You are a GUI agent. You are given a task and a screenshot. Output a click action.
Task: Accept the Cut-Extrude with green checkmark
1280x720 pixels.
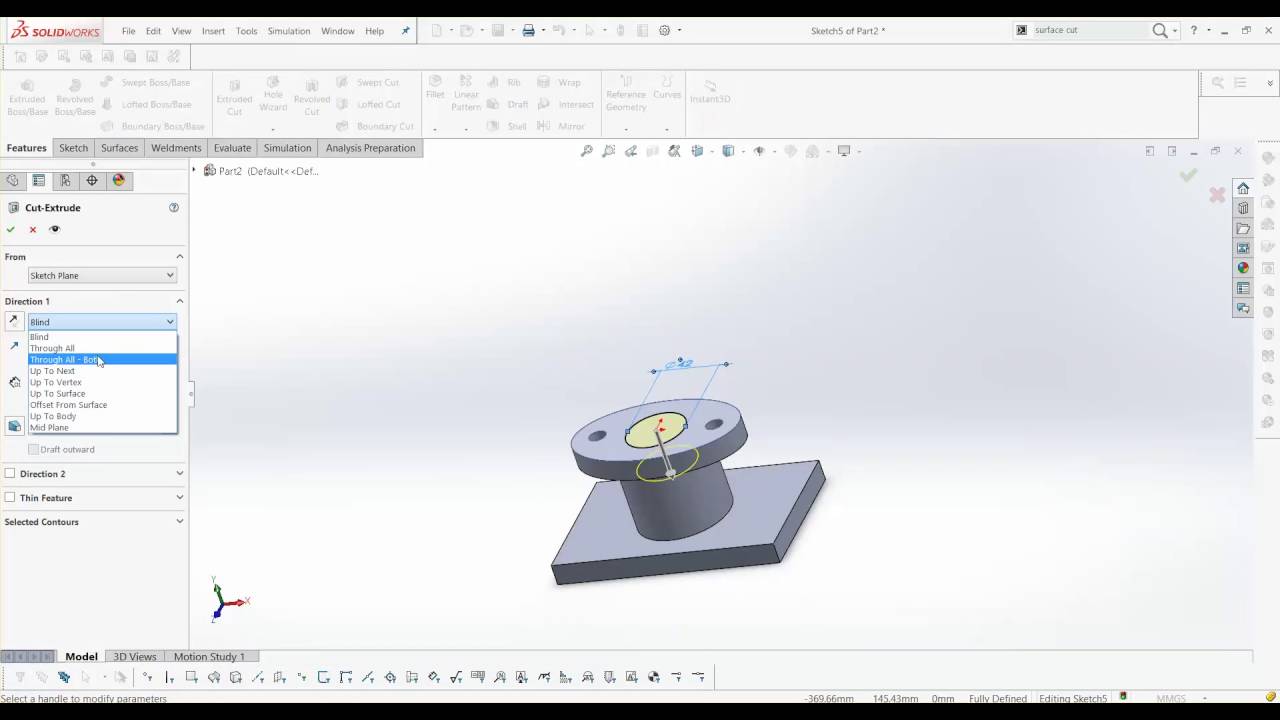(x=11, y=229)
